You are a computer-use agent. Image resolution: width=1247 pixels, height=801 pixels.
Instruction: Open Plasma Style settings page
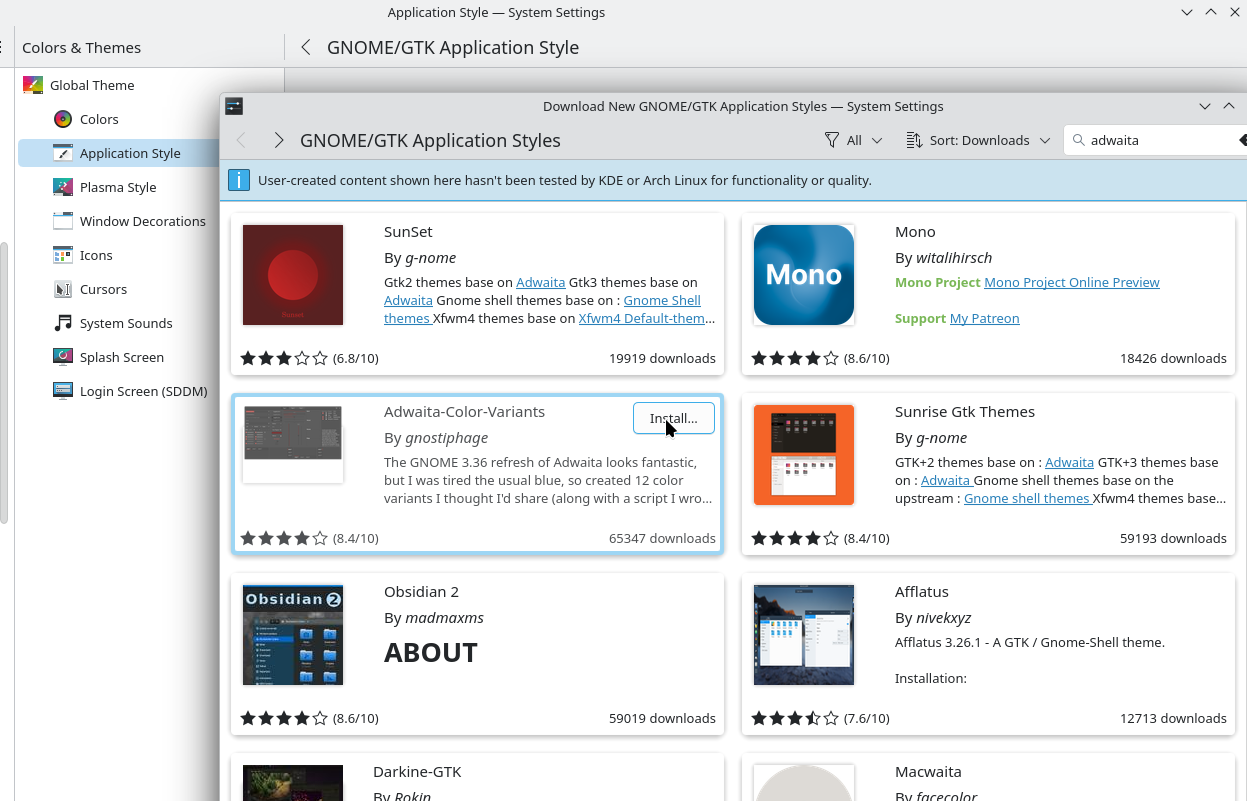pos(118,187)
